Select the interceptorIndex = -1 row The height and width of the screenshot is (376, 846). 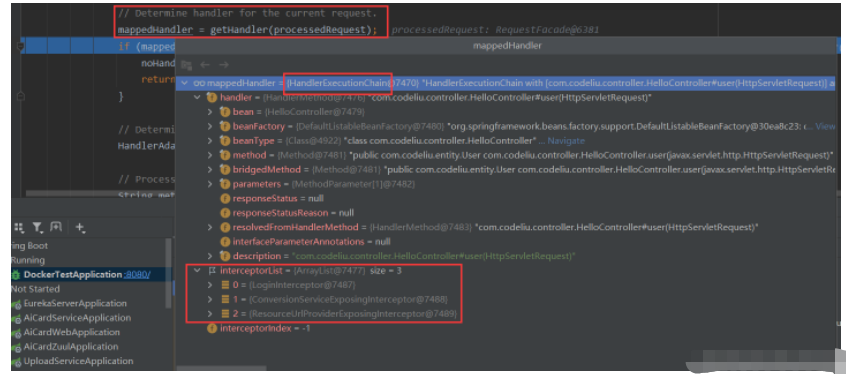264,328
